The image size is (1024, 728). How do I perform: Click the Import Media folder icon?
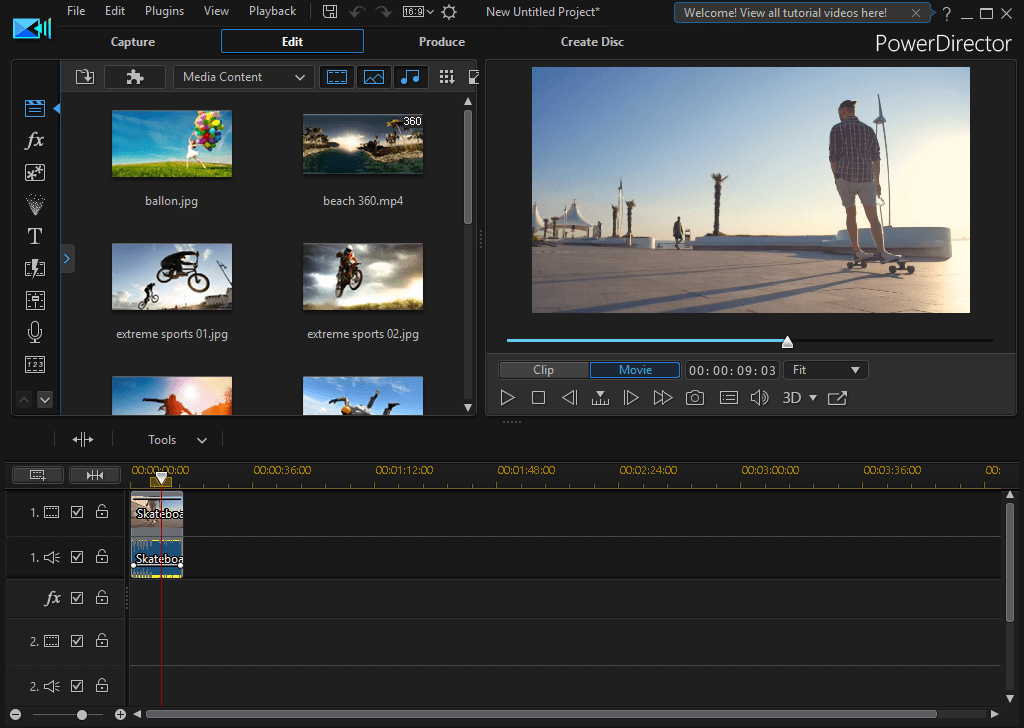click(84, 77)
